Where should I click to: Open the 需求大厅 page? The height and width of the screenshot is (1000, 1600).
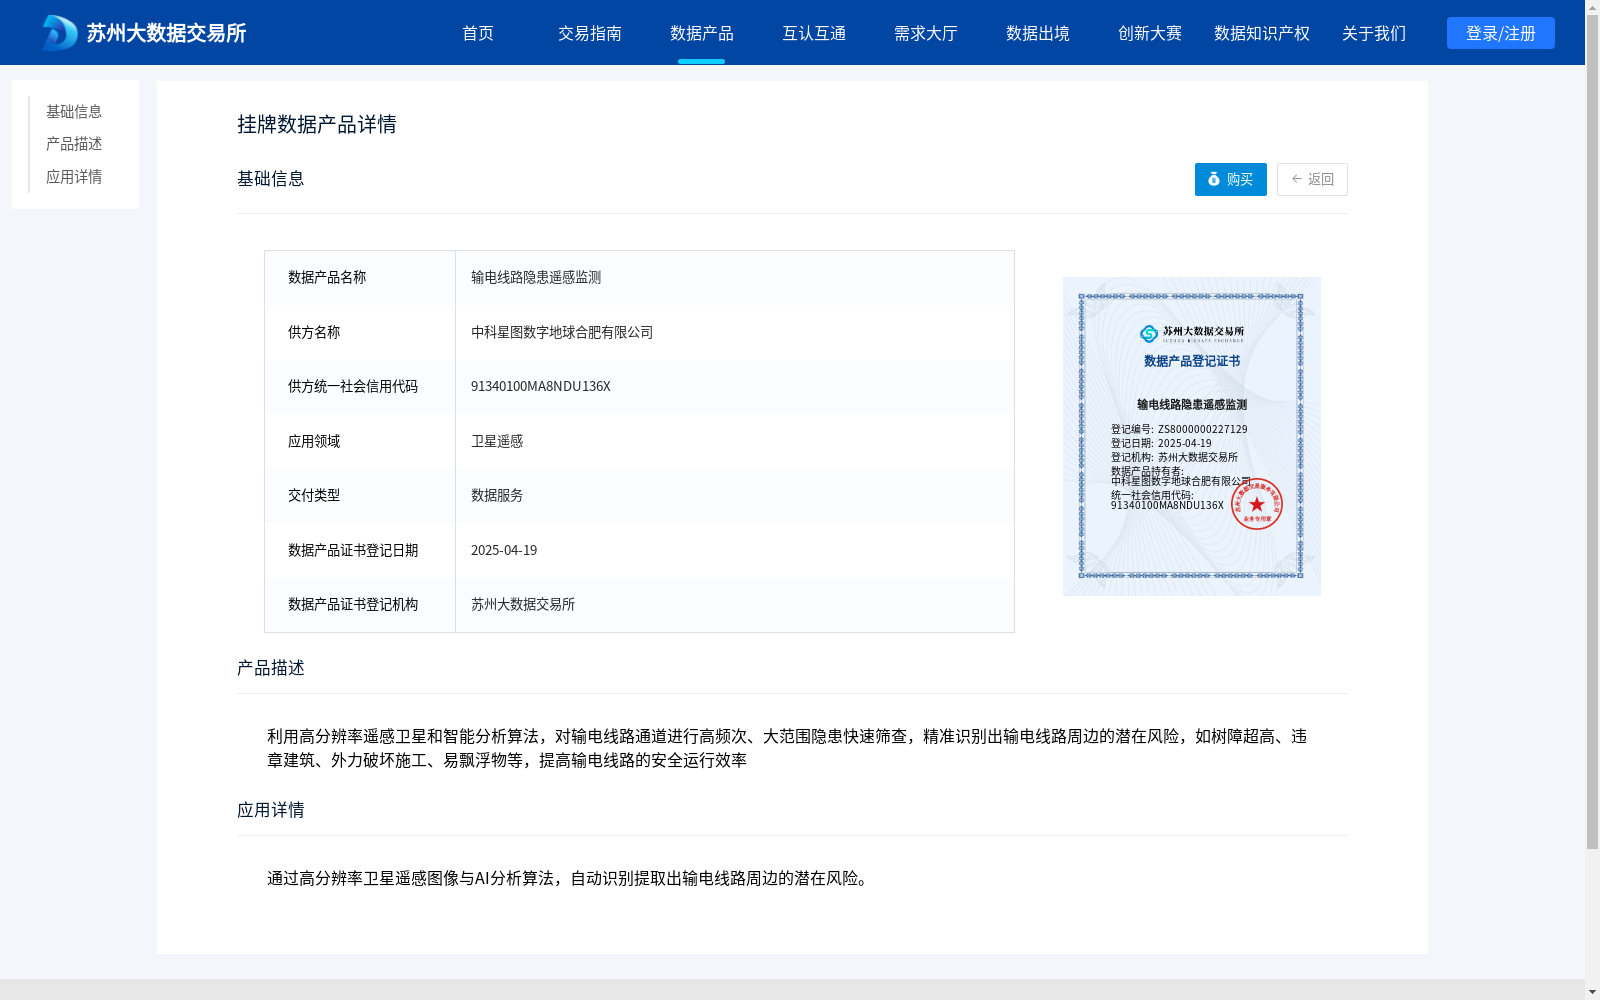[x=925, y=33]
